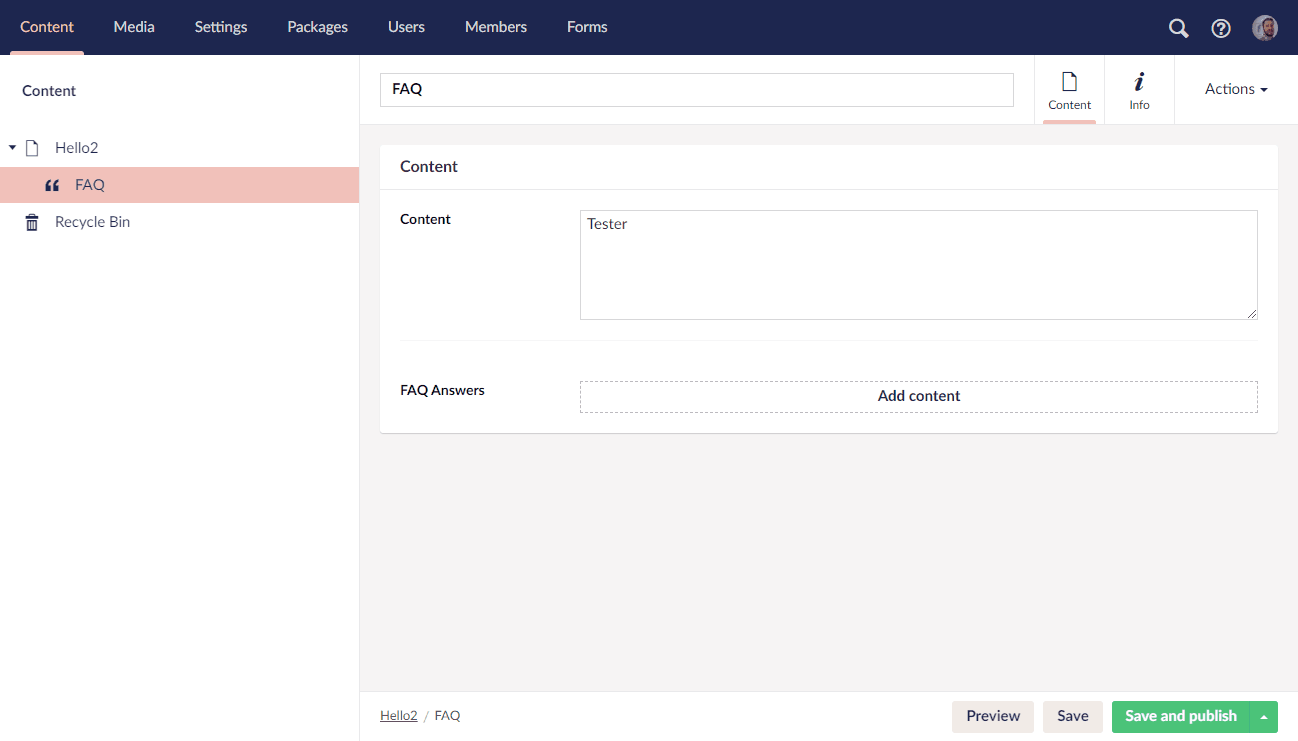Collapse the Hello2 node arrow
Screen dimensions: 1298x741
point(9,147)
